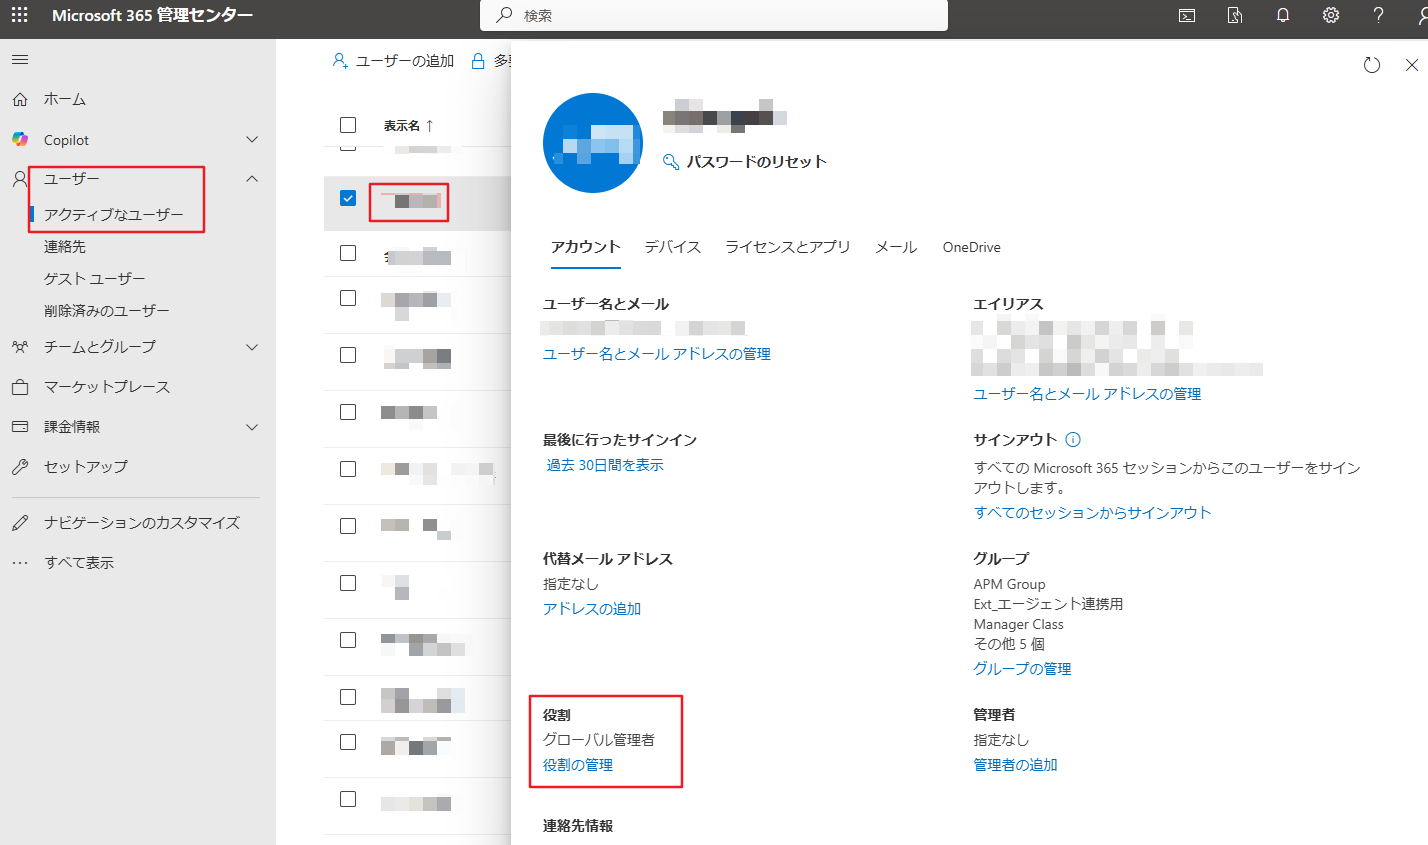Click Microsoft 365 管理センター title
Screen dimensions: 1428x845
tap(153, 15)
